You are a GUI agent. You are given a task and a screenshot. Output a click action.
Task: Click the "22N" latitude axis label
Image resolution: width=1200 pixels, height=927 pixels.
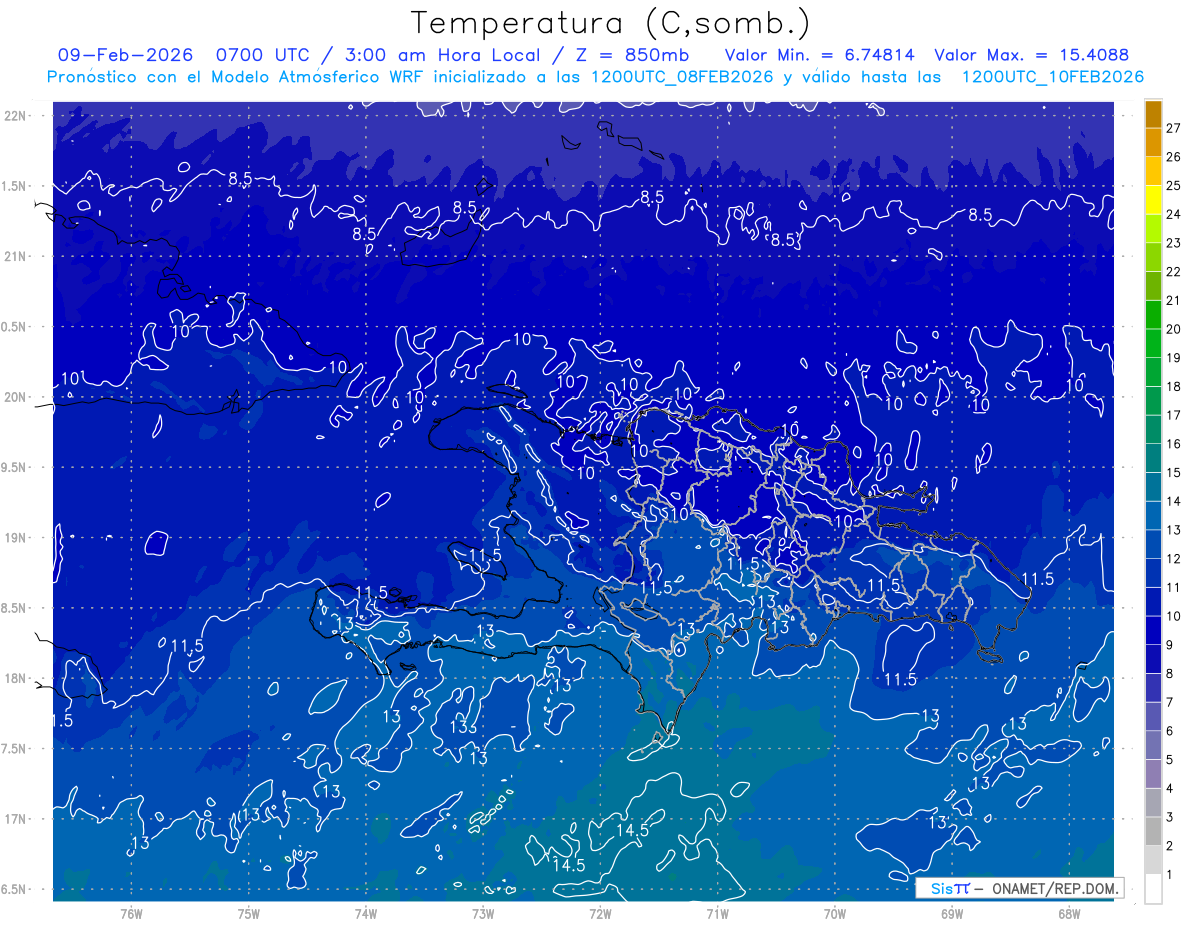[x=16, y=116]
